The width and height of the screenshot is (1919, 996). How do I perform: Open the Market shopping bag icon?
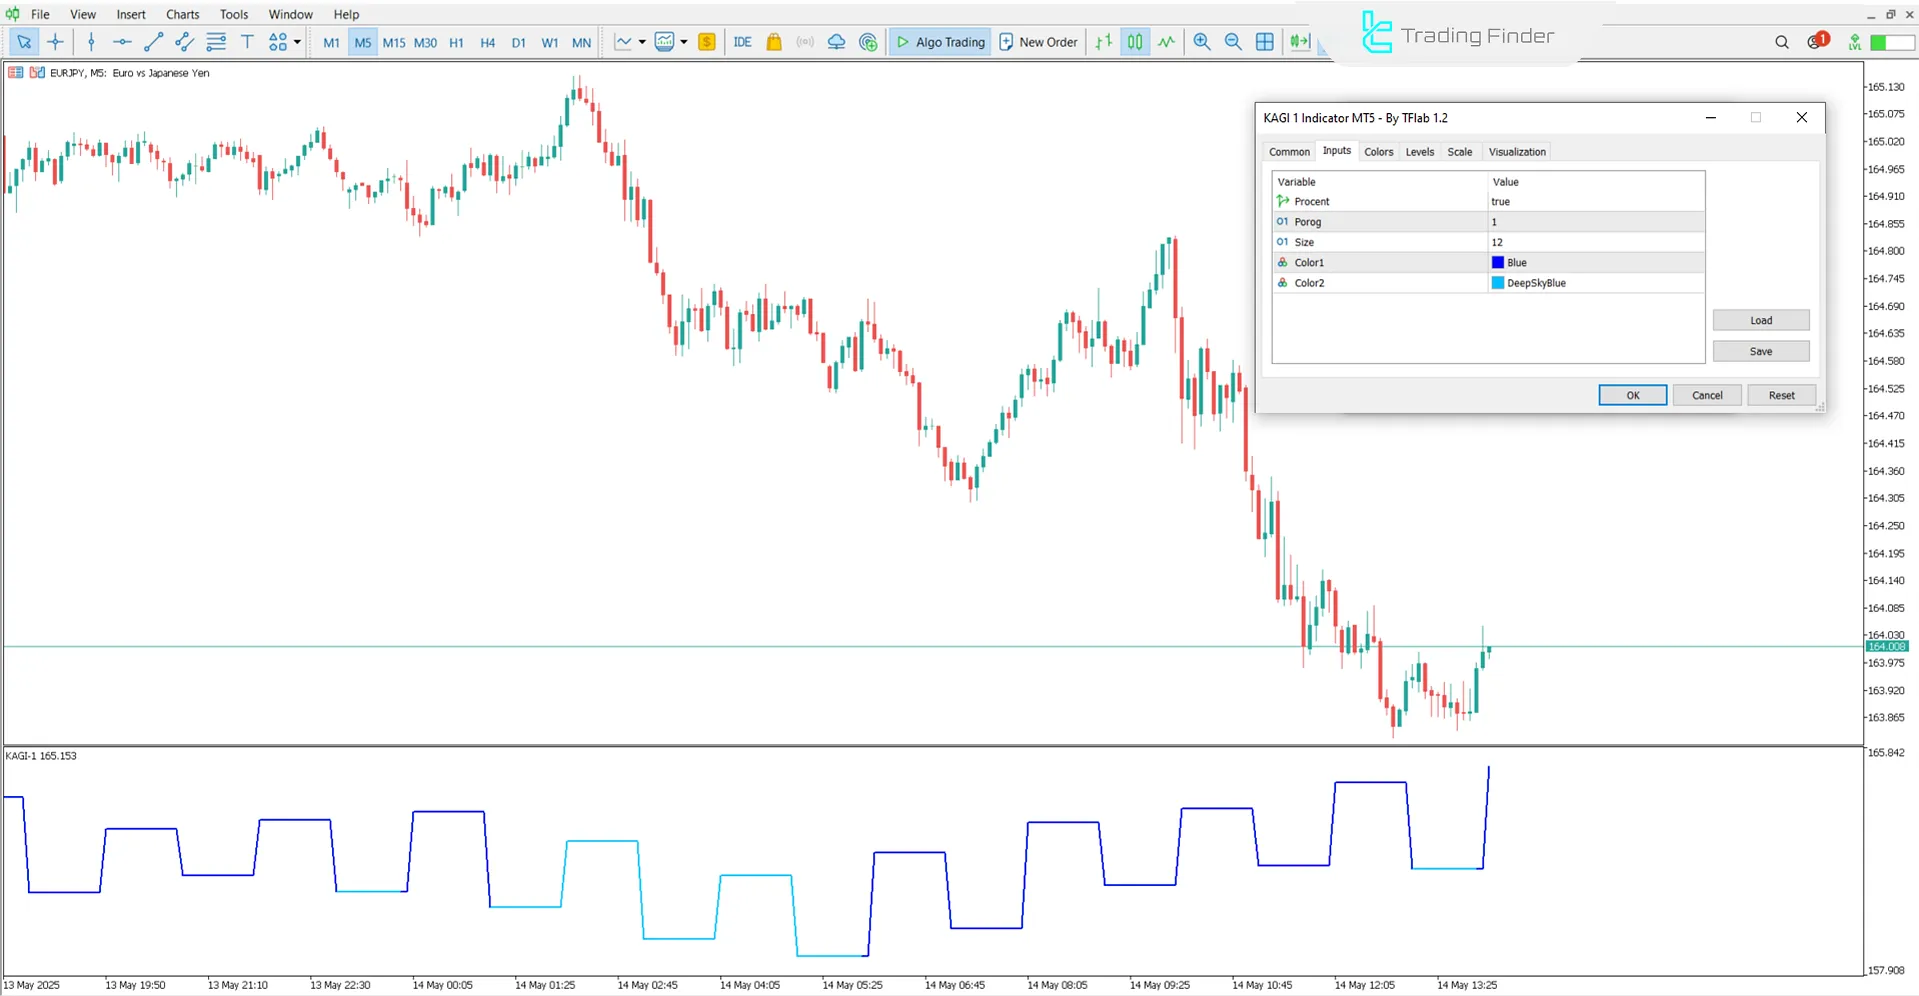click(774, 42)
